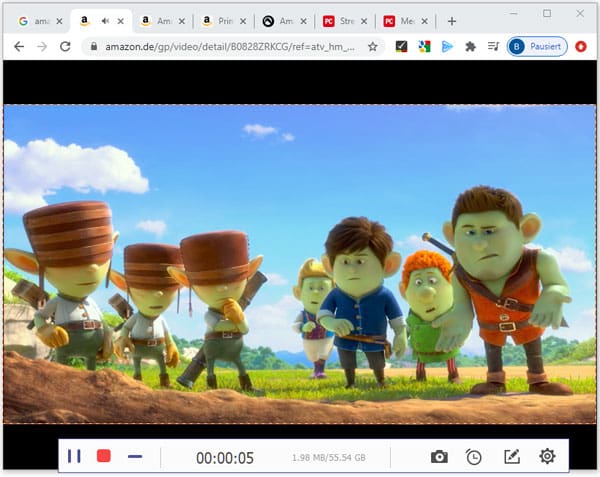Stop recording with the red square button
This screenshot has width=600, height=477.
pyautogui.click(x=104, y=456)
